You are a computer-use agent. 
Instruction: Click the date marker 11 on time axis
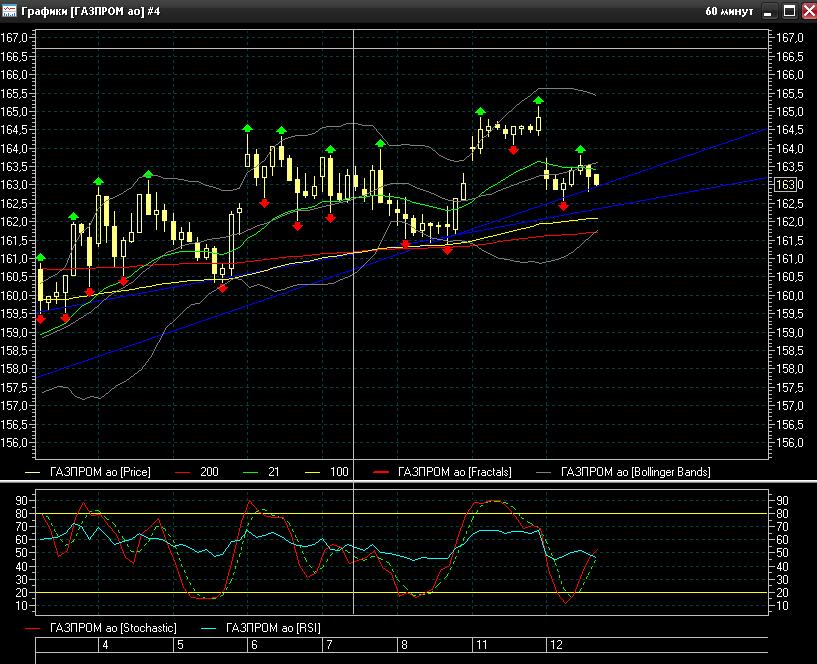pyautogui.click(x=481, y=646)
